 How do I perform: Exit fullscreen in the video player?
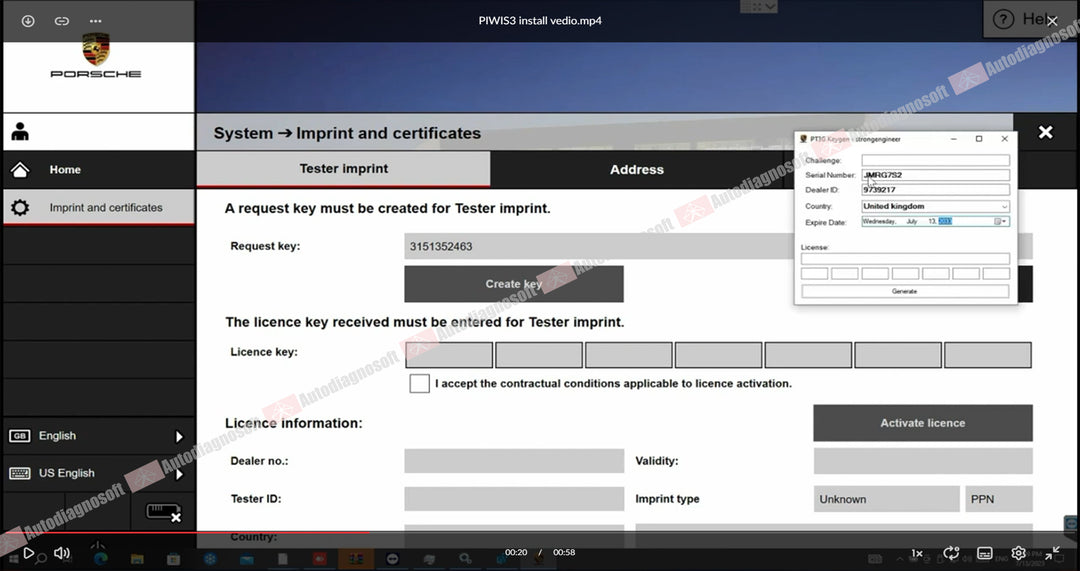coord(1052,552)
